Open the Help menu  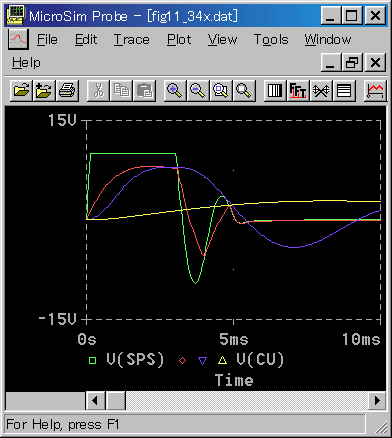pos(26,62)
